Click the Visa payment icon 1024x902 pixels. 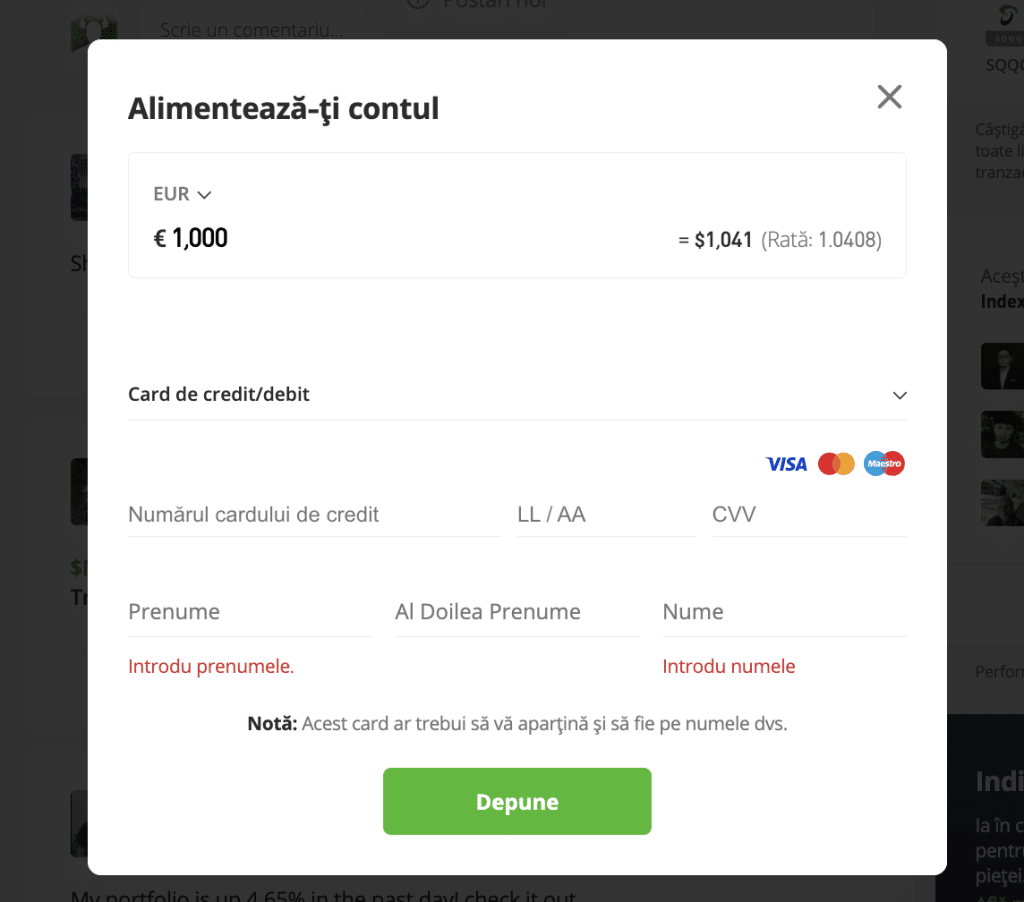coord(786,463)
